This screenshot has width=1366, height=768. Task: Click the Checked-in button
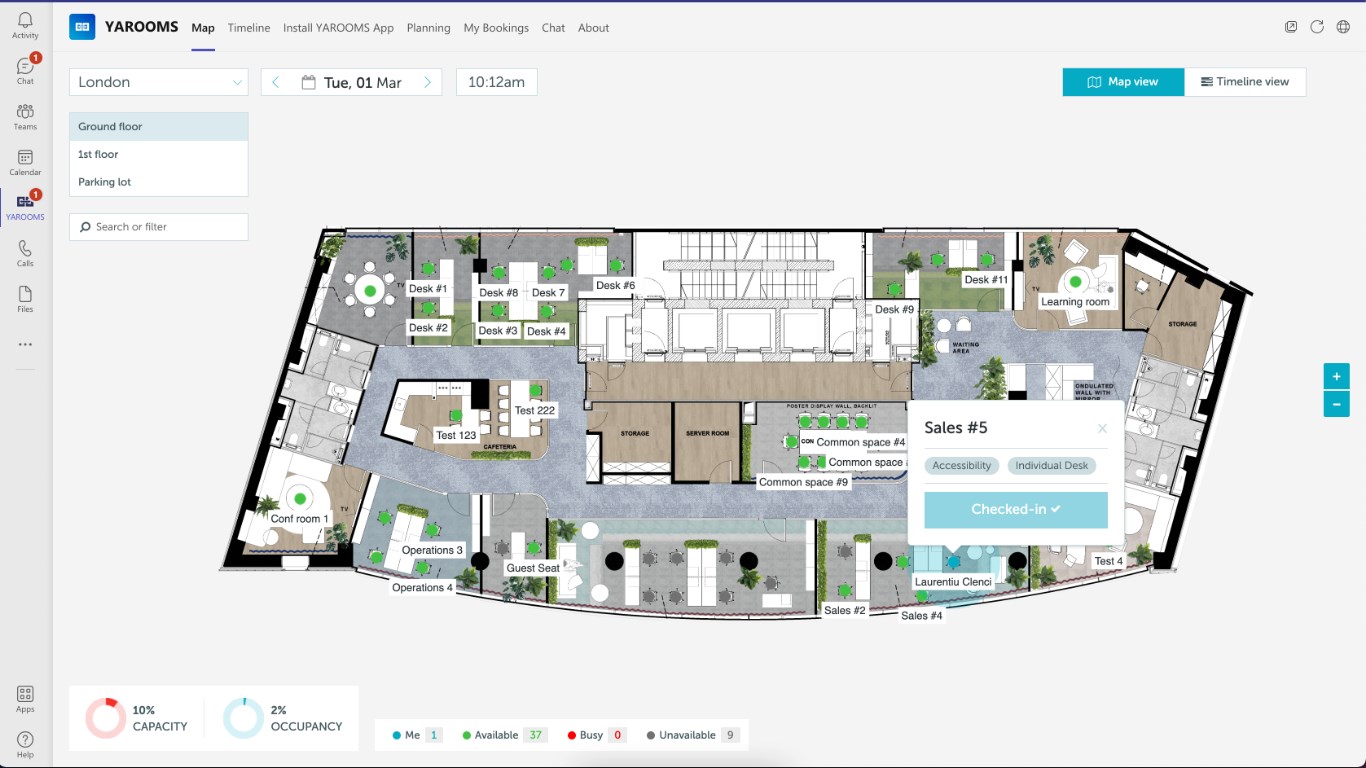tap(1016, 509)
